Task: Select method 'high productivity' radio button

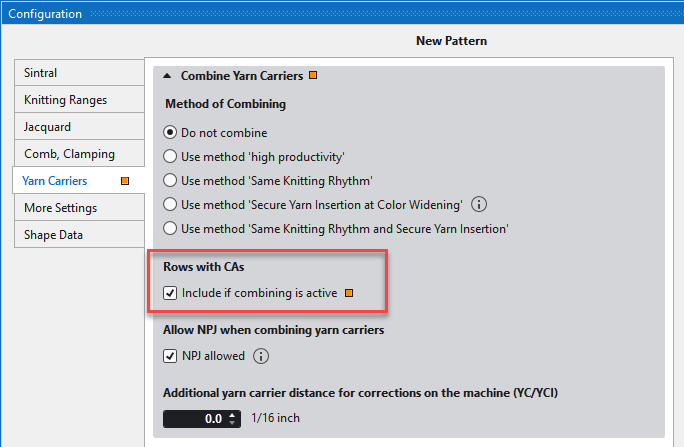Action: pyautogui.click(x=171, y=156)
